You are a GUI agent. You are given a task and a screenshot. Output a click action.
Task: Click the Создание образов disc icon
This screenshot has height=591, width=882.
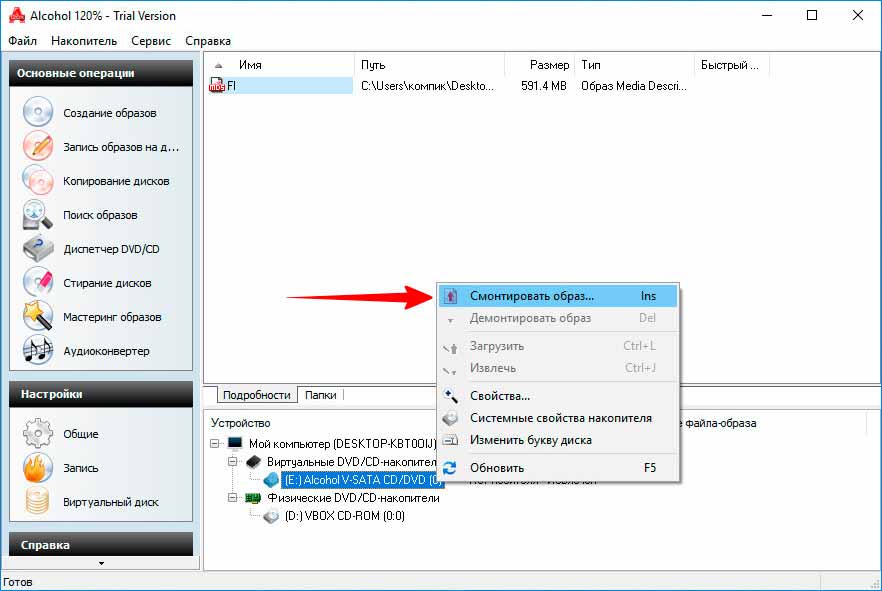click(x=38, y=112)
